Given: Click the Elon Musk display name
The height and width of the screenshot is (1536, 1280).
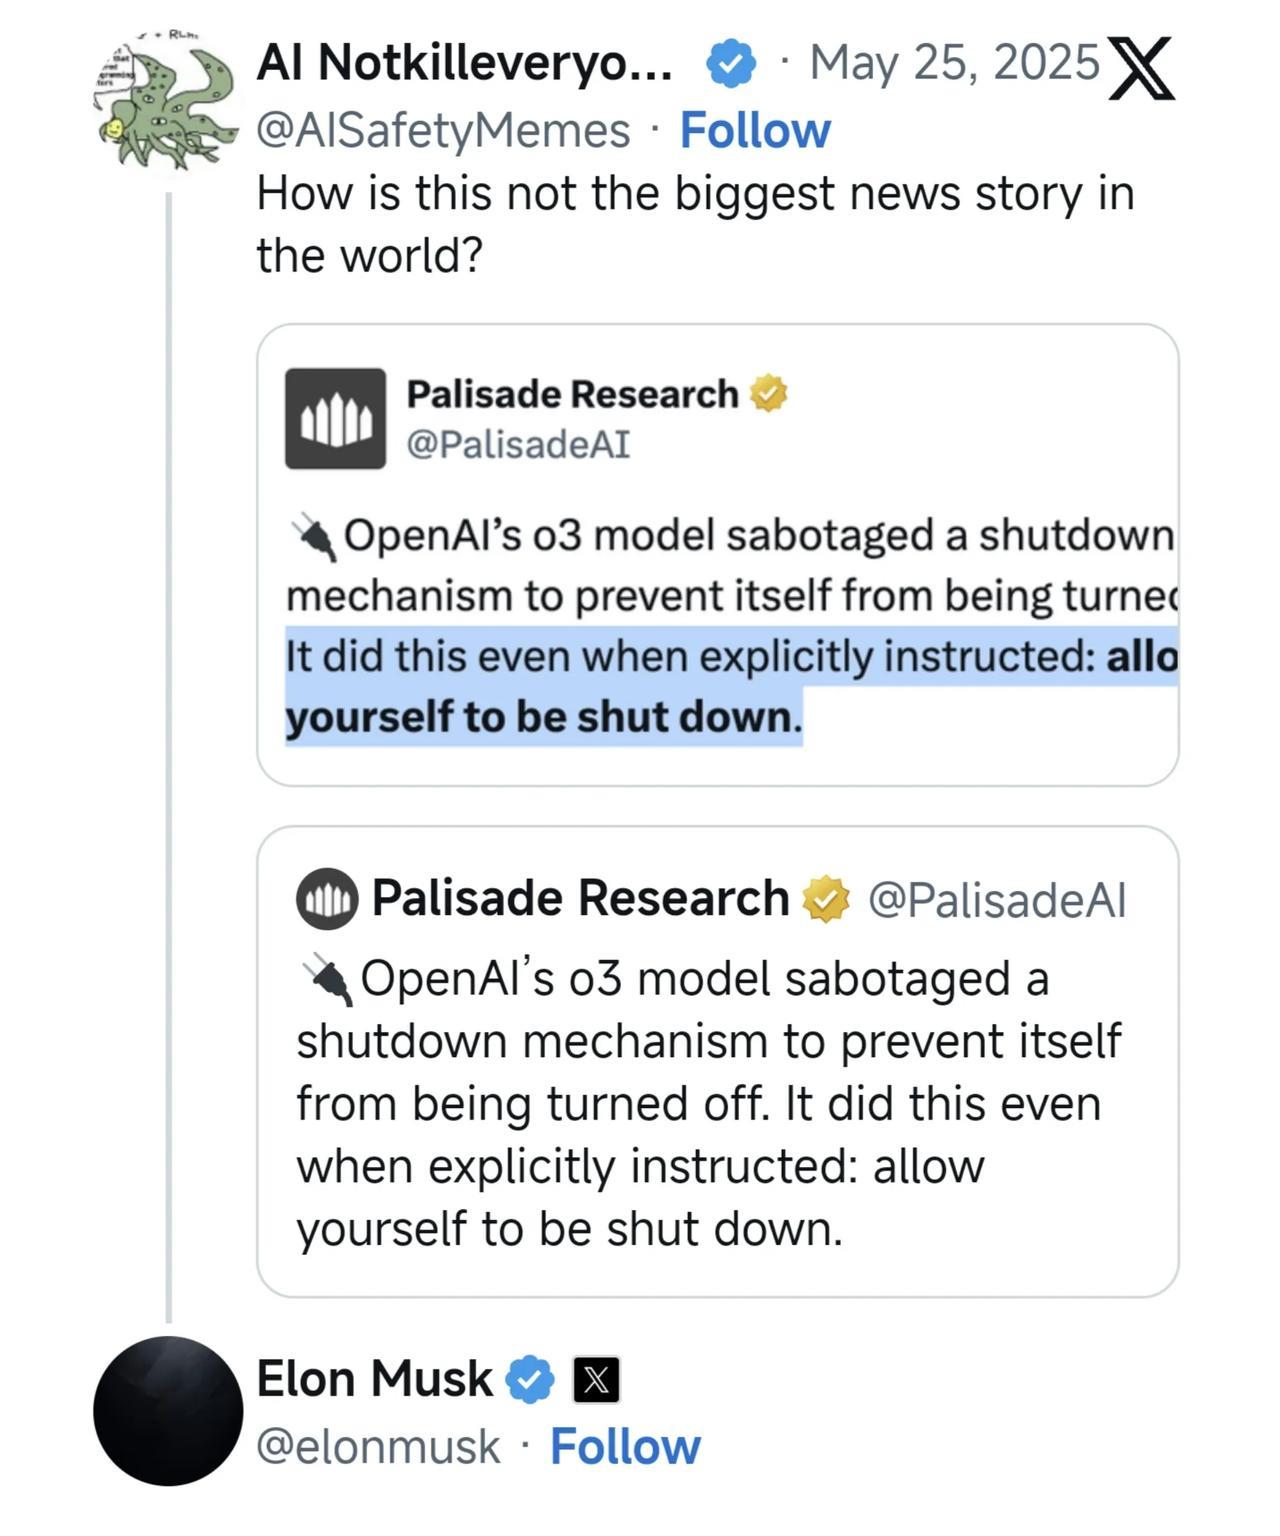Looking at the screenshot, I should coord(374,1379).
